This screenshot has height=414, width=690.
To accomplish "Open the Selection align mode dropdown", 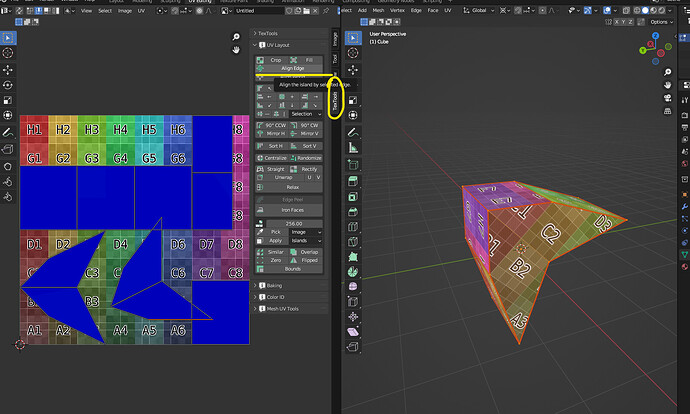I will [306, 114].
